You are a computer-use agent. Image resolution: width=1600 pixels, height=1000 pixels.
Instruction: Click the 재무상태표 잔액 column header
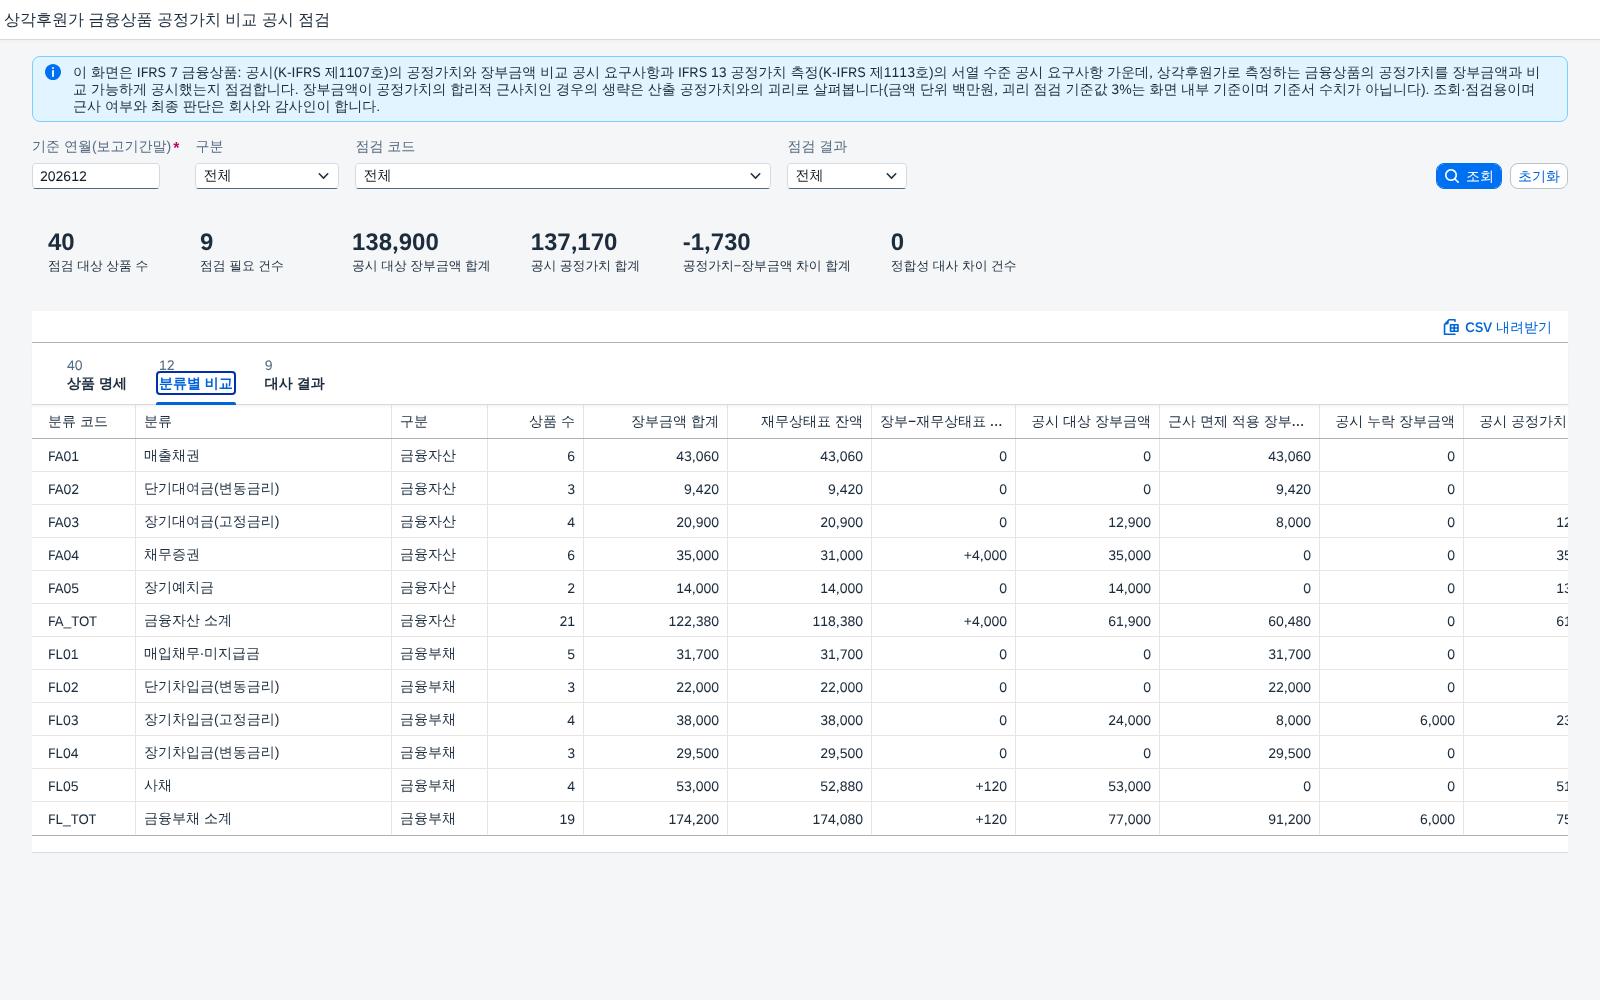click(800, 422)
